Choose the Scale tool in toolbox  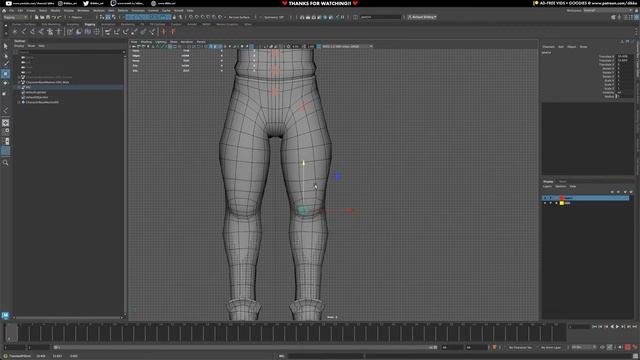(x=5, y=93)
